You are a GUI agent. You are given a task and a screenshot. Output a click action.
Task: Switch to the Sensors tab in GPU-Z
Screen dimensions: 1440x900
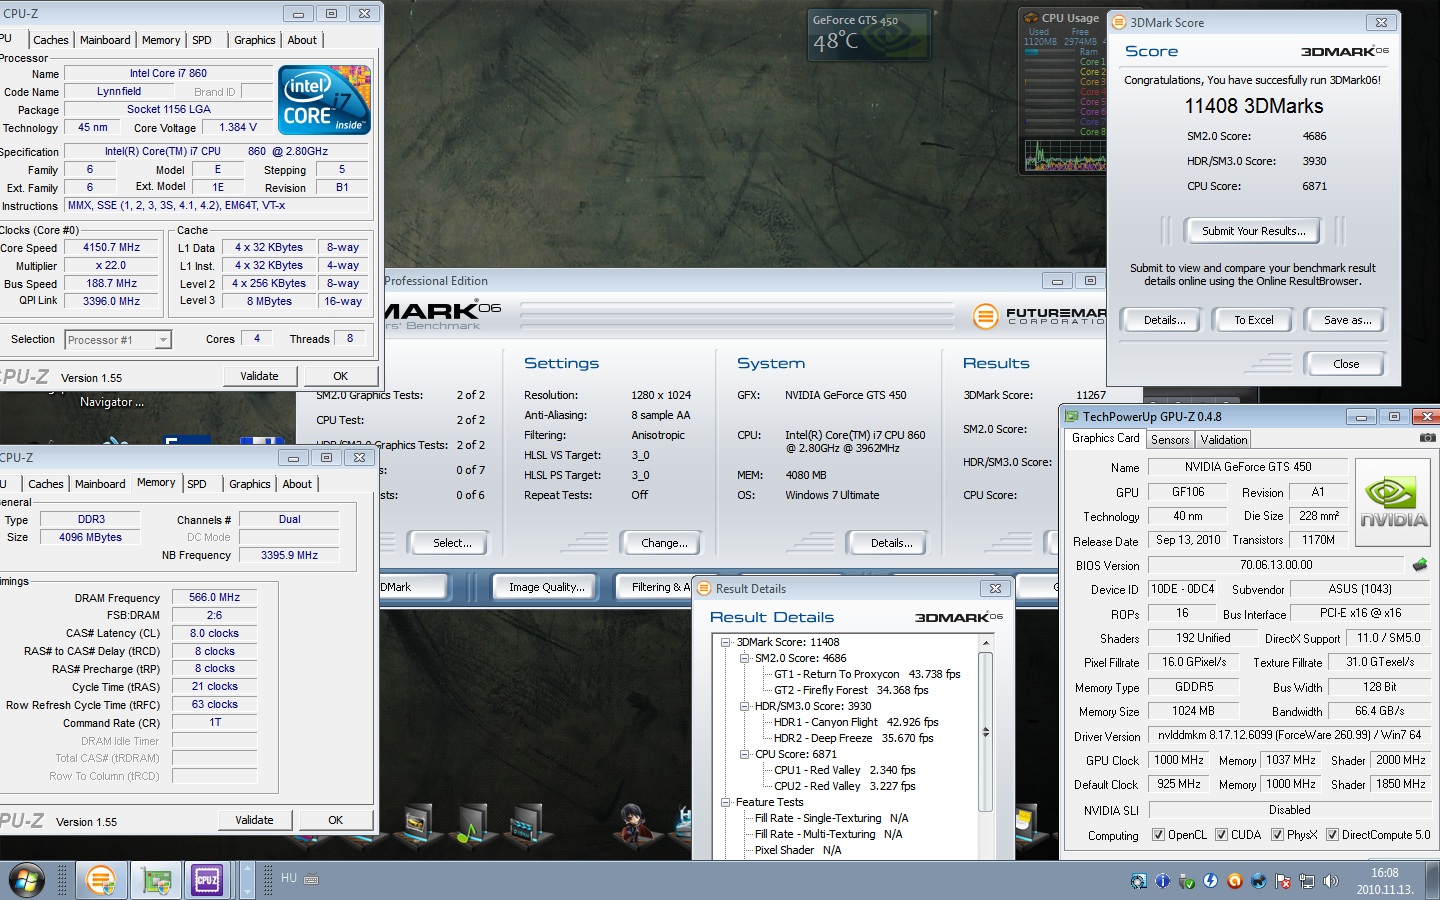pyautogui.click(x=1170, y=440)
